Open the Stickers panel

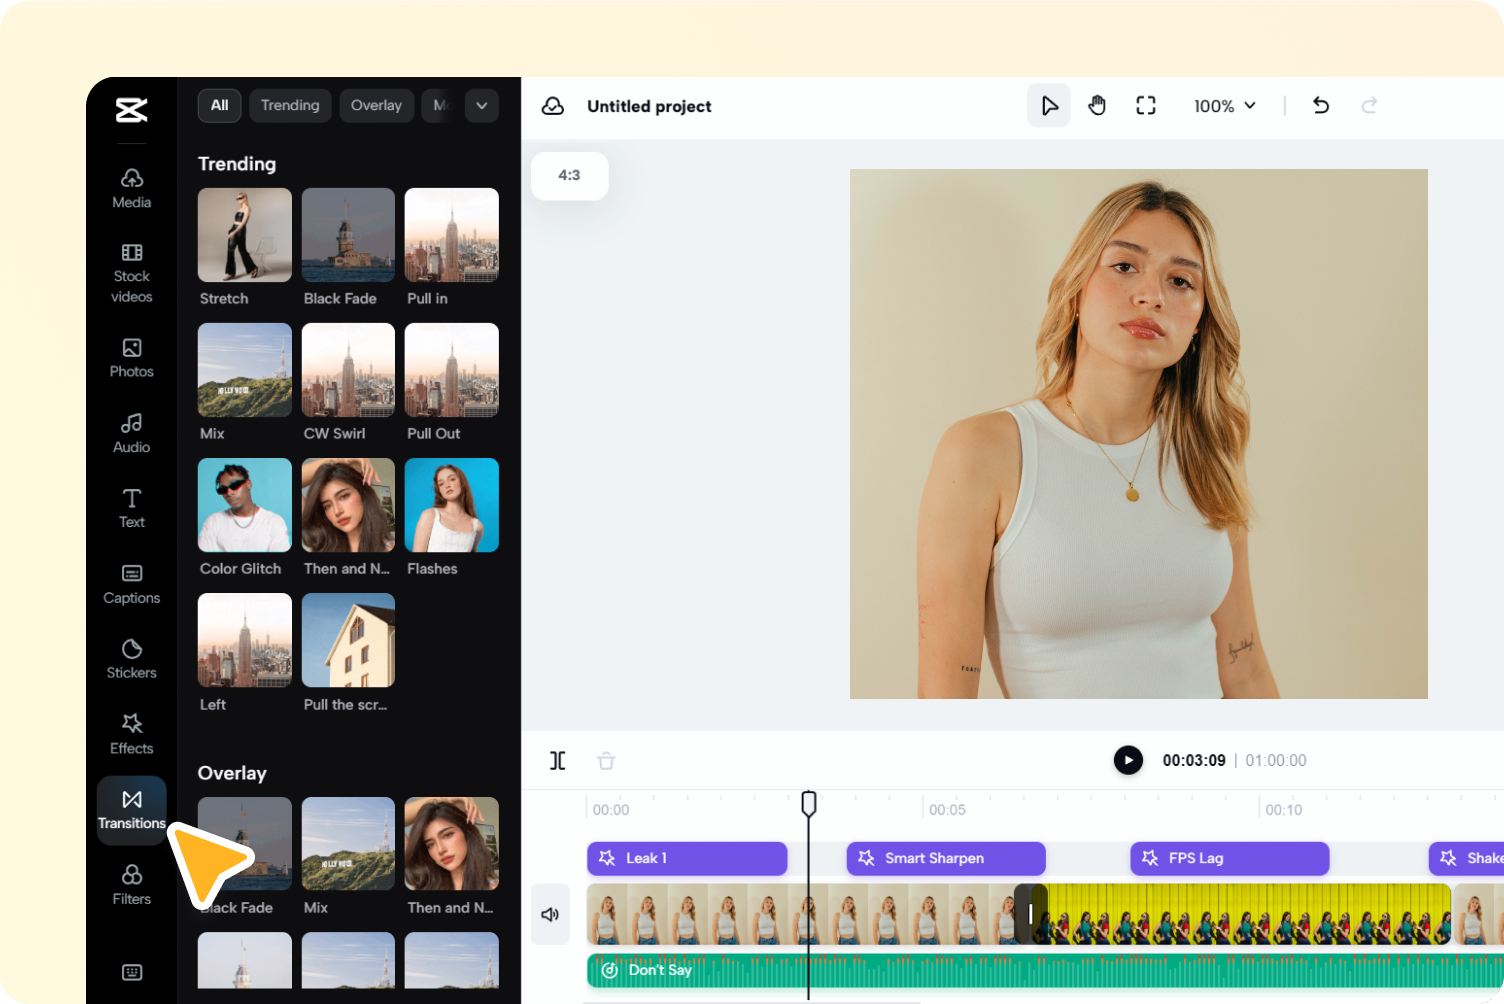click(x=131, y=658)
